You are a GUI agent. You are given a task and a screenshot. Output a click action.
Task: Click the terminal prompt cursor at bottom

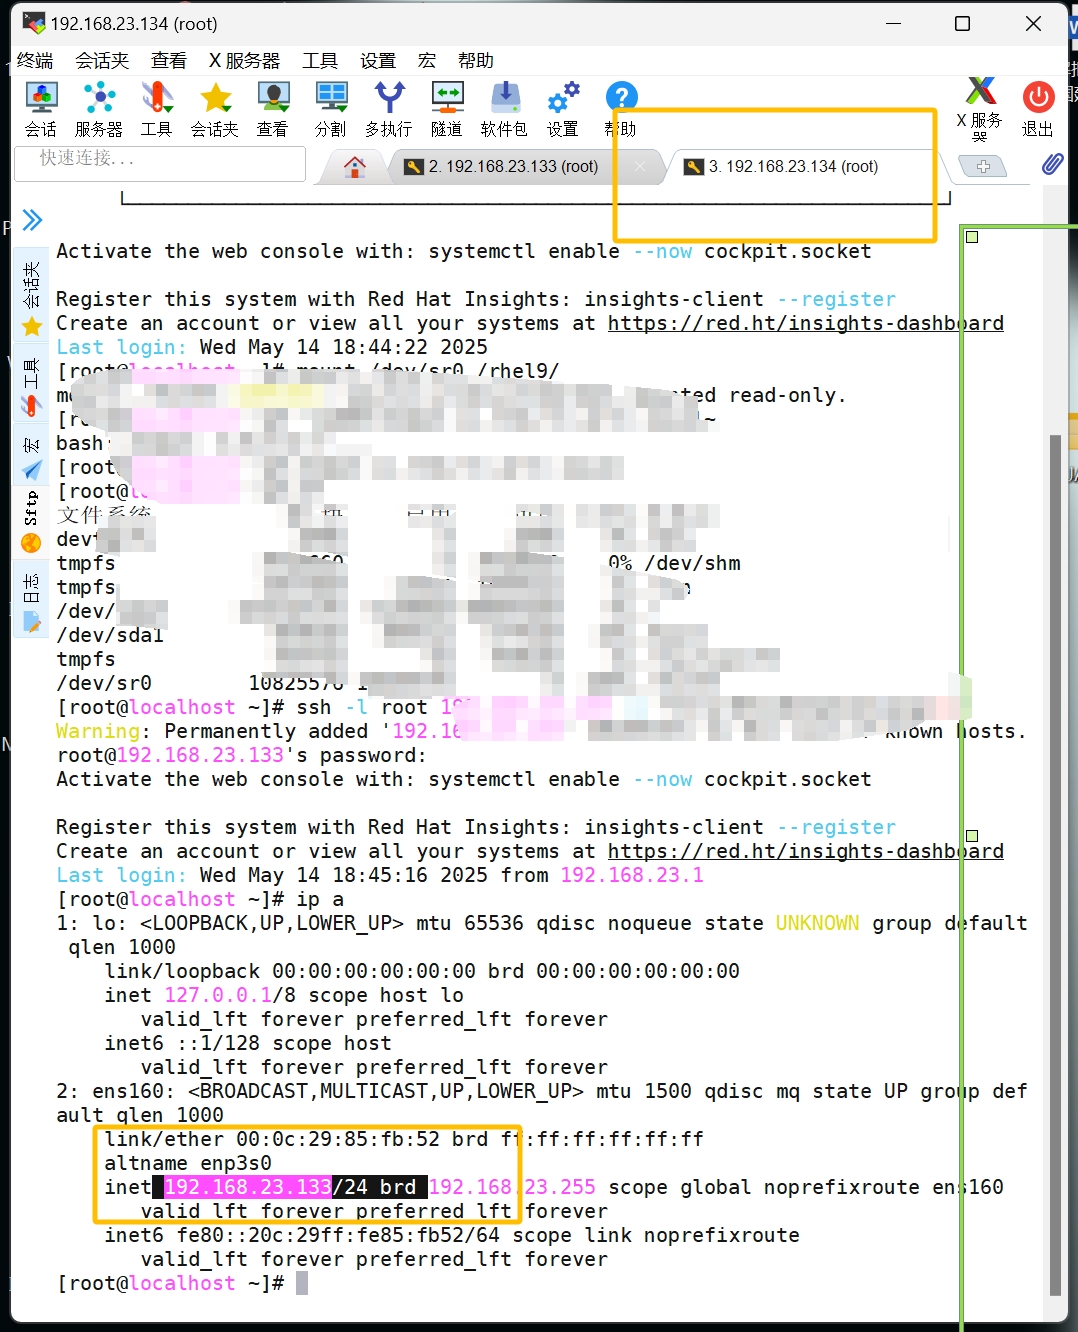pos(302,1283)
